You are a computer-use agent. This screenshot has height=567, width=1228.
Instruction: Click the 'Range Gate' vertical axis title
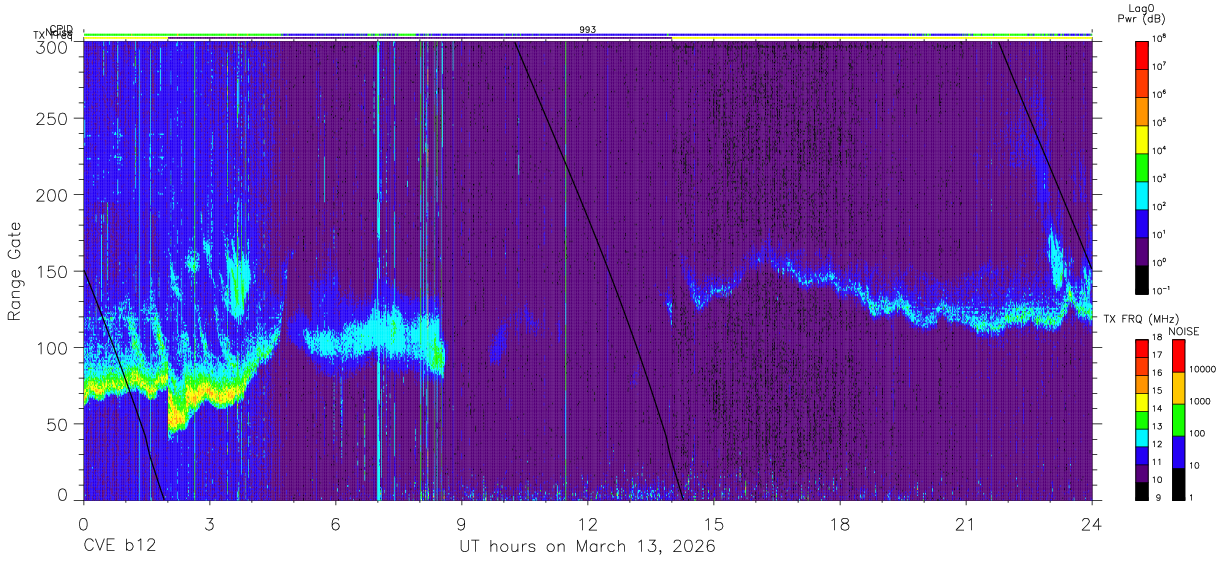click(15, 270)
